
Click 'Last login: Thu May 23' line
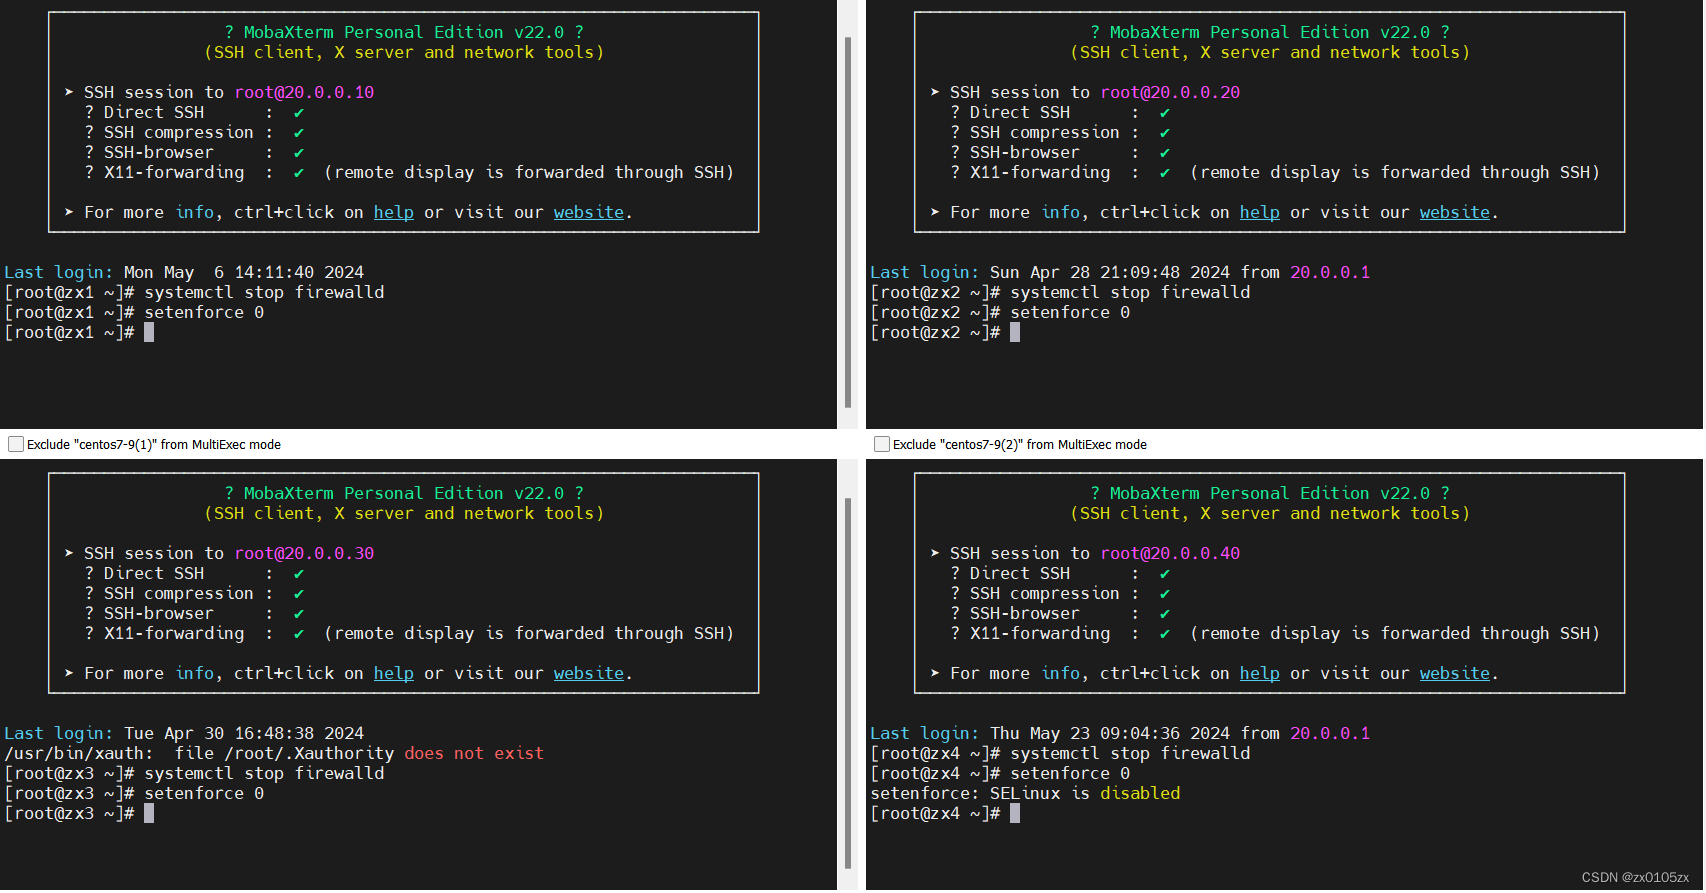(x=1120, y=734)
